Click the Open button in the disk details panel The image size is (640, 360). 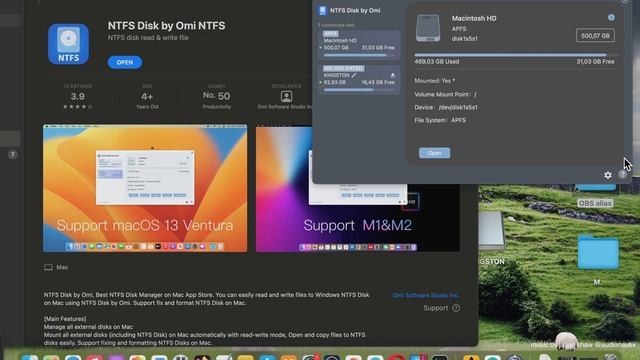(434, 153)
